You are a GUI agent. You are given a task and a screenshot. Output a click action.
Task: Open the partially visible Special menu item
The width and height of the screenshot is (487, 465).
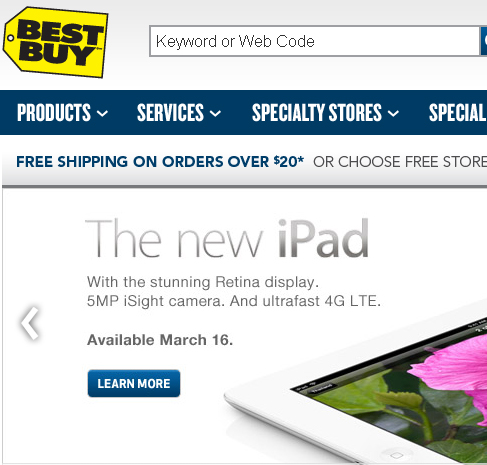(x=458, y=113)
